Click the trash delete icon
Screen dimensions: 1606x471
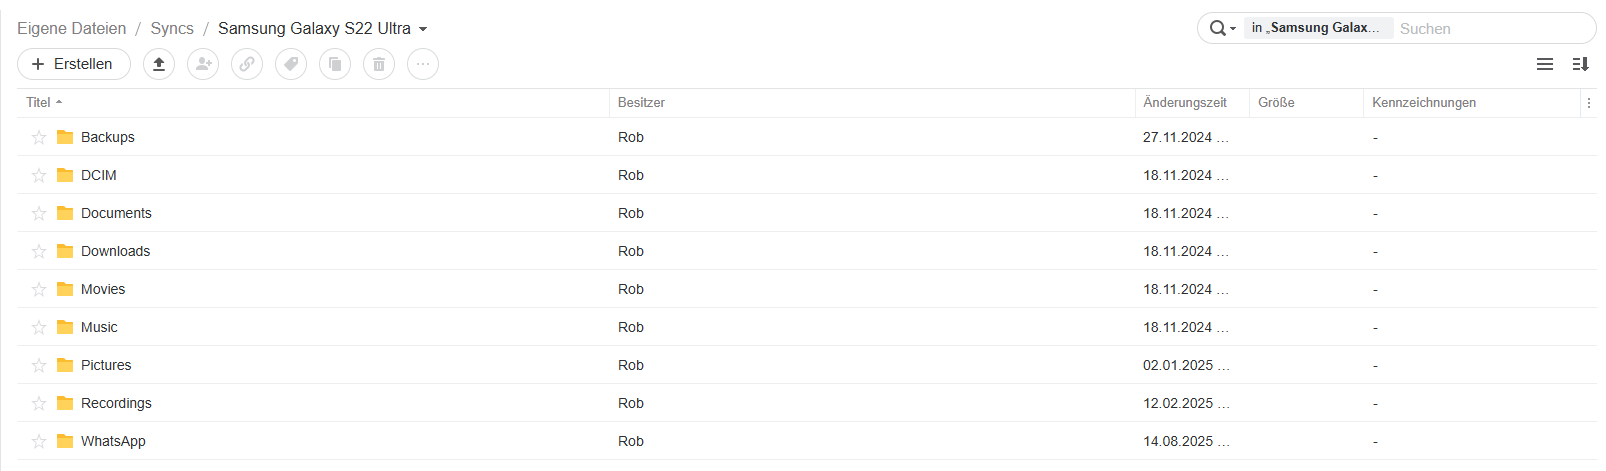click(x=379, y=64)
